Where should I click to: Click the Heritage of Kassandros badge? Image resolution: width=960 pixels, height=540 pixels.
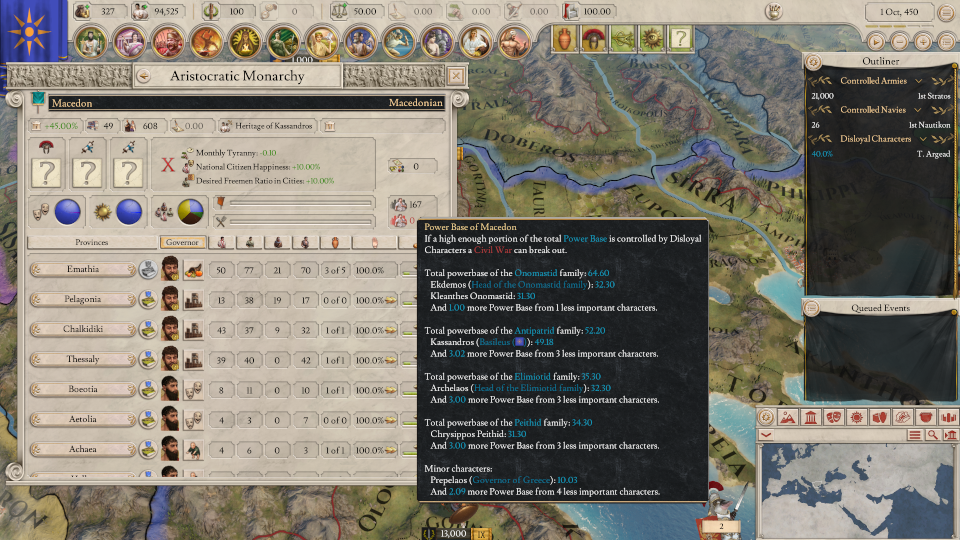tap(267, 126)
